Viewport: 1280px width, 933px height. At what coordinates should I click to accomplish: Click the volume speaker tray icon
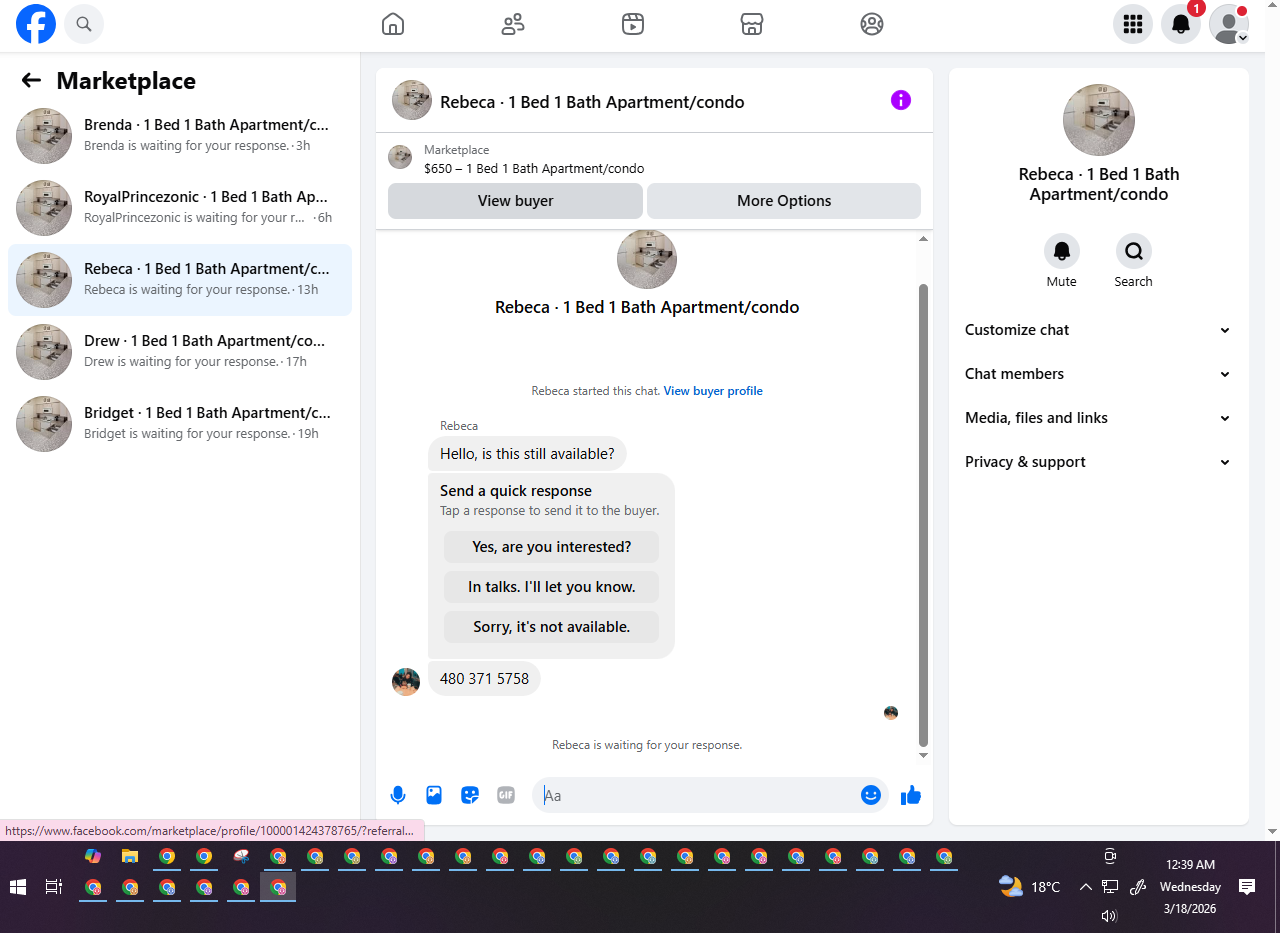pyautogui.click(x=1108, y=915)
